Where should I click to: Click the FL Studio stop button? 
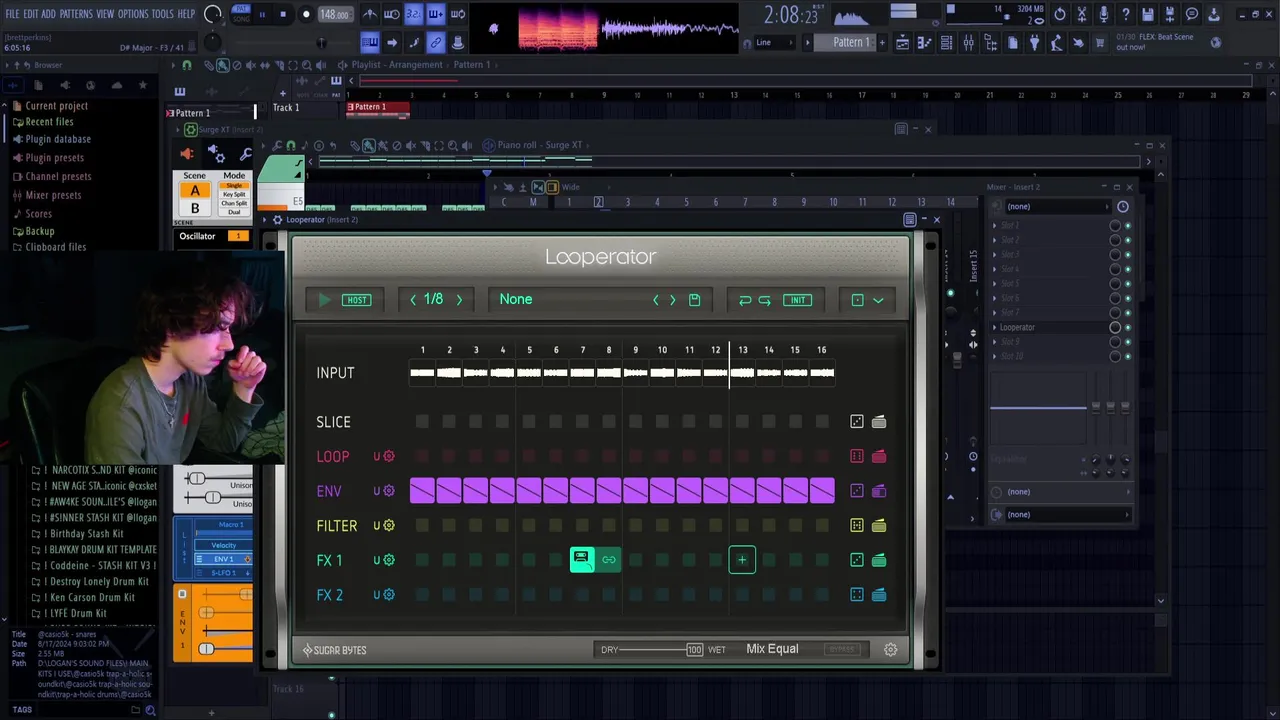coord(283,14)
